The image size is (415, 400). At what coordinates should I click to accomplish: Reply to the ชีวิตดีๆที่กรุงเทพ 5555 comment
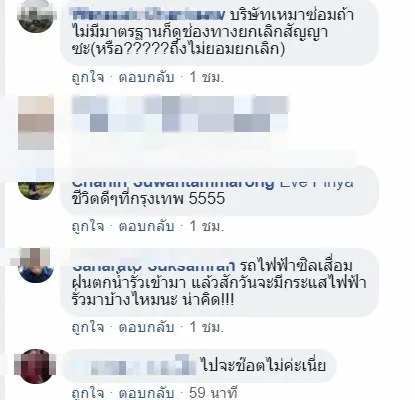pos(147,226)
